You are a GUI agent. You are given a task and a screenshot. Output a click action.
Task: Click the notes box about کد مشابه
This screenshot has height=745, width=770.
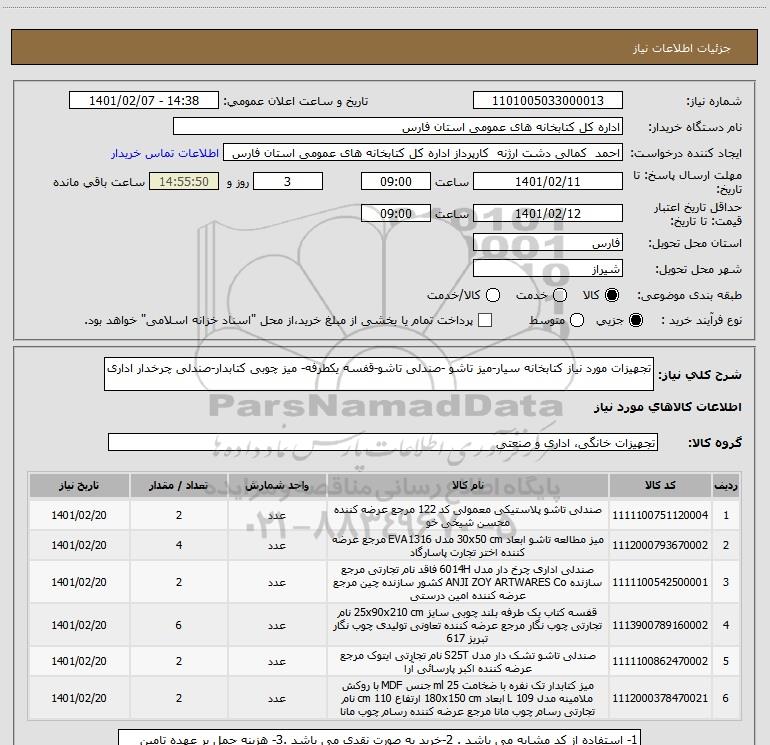(380, 738)
